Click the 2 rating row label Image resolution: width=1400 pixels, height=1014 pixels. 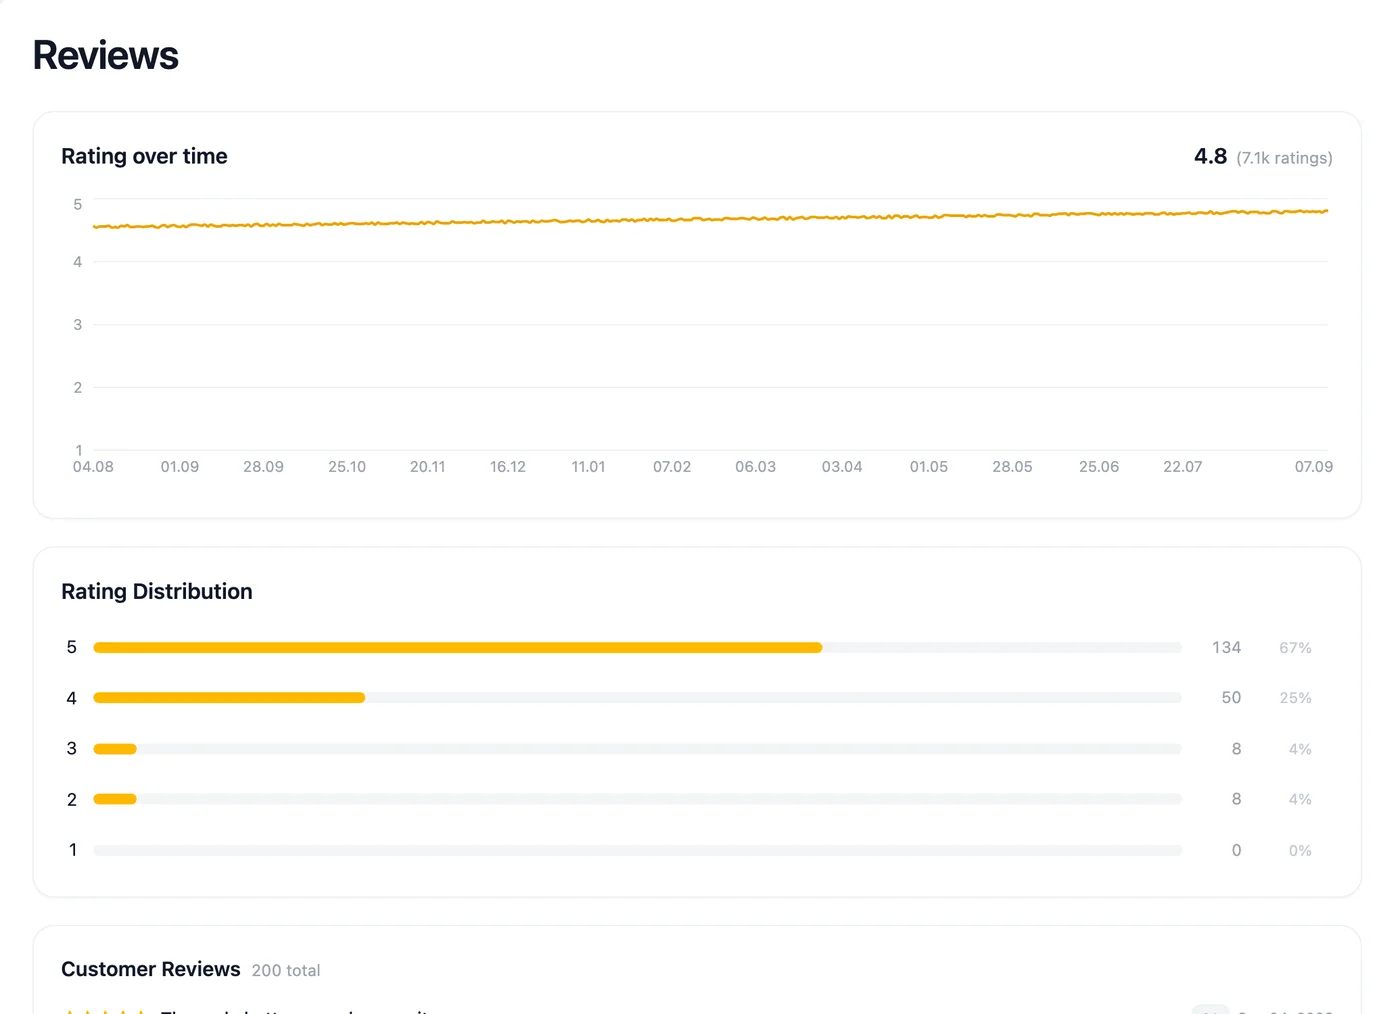tap(71, 800)
